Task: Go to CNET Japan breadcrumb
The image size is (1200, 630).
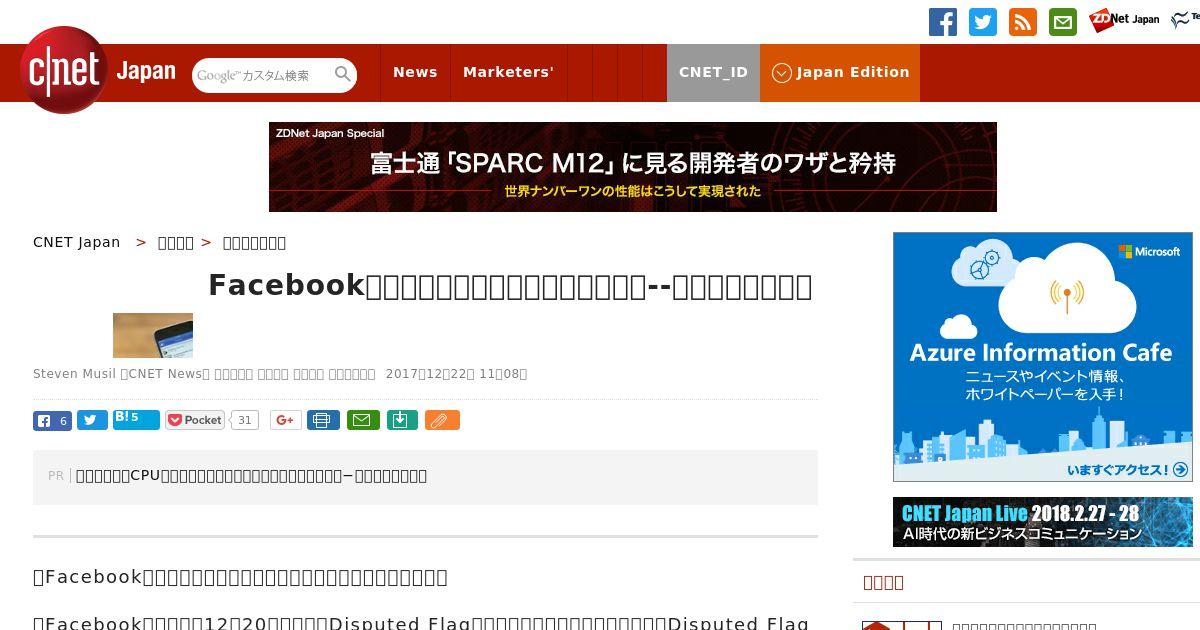Action: tap(77, 242)
